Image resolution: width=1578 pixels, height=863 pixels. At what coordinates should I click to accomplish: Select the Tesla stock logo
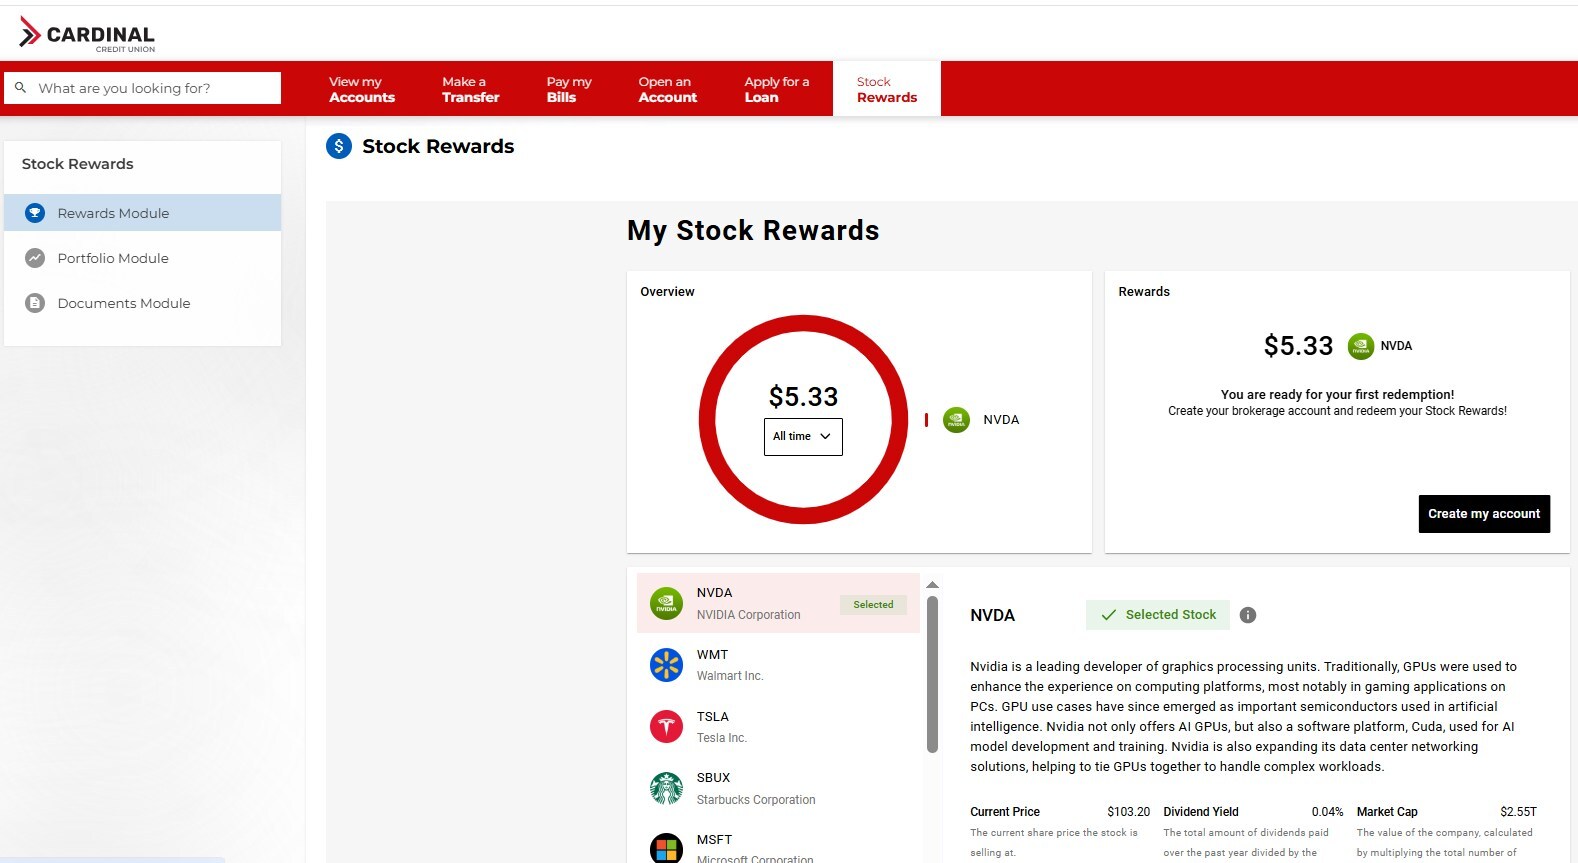[666, 727]
